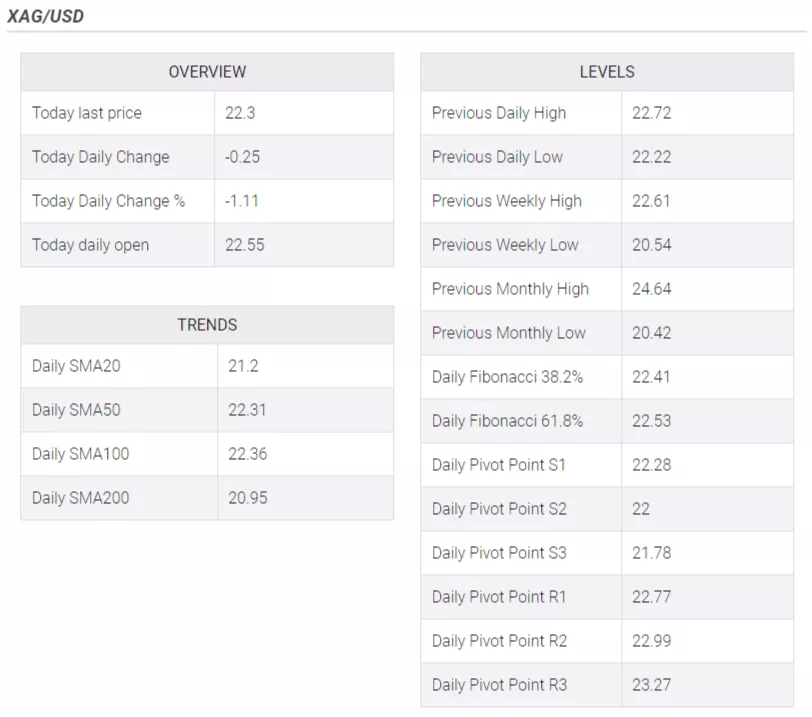Screen dimensions: 812x717
Task: Select Previous Weekly High value 22.61
Action: 651,201
